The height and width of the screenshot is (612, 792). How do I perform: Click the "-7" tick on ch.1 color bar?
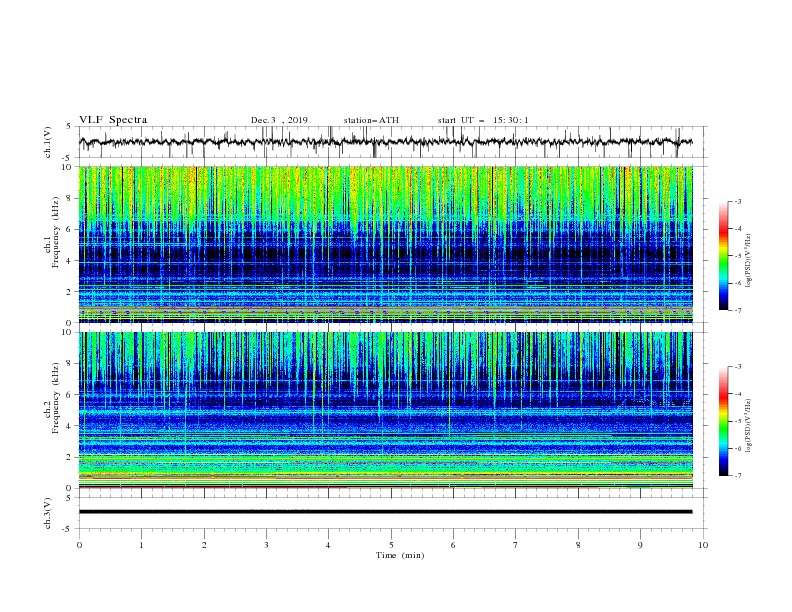click(x=737, y=310)
